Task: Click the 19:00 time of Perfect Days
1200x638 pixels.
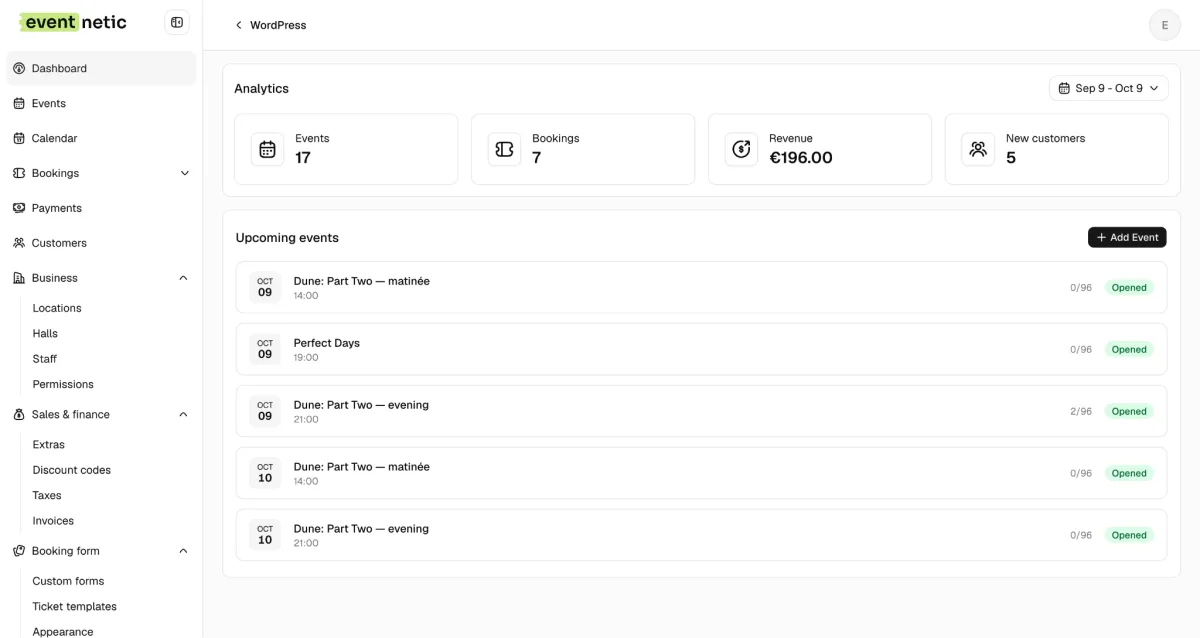Action: (x=306, y=358)
